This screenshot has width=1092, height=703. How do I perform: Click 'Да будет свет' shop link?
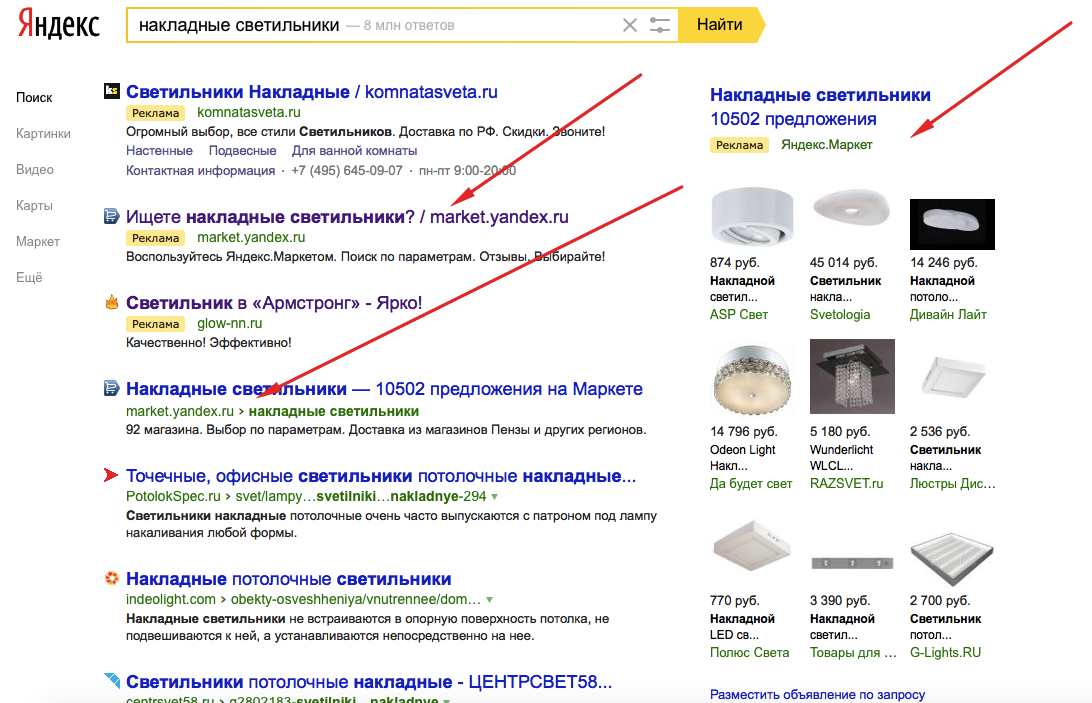(751, 484)
